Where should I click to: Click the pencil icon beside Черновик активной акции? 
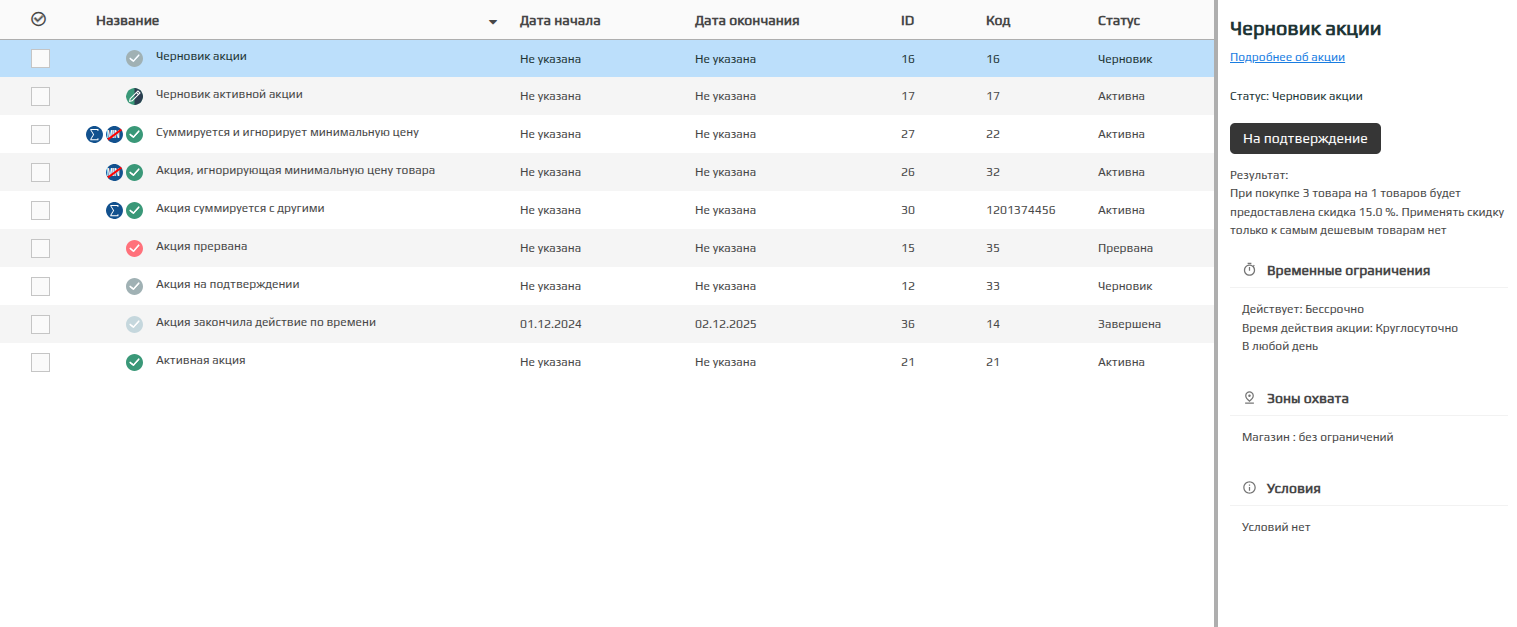134,97
